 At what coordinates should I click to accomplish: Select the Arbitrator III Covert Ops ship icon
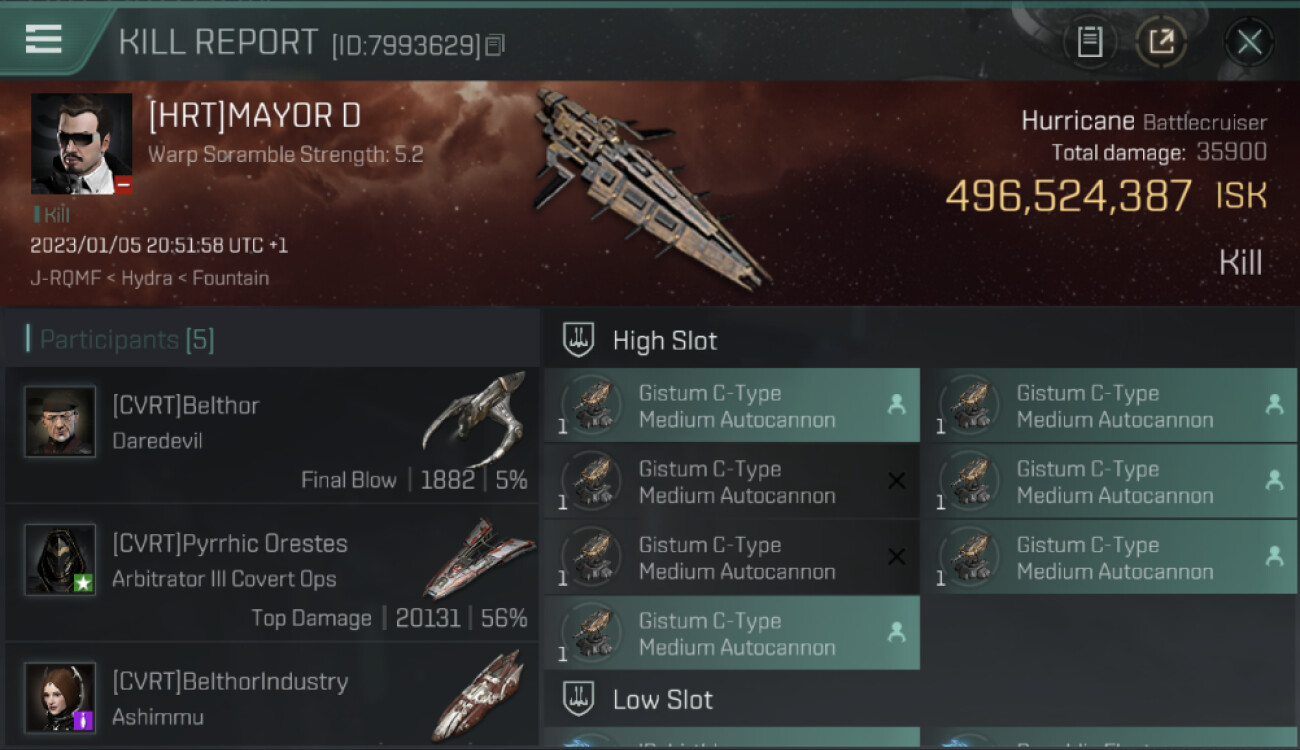[x=478, y=558]
